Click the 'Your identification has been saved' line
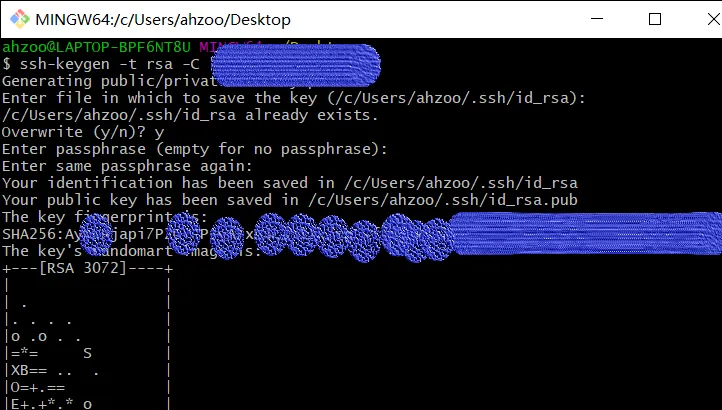Screen dimensions: 722x410 [290, 183]
